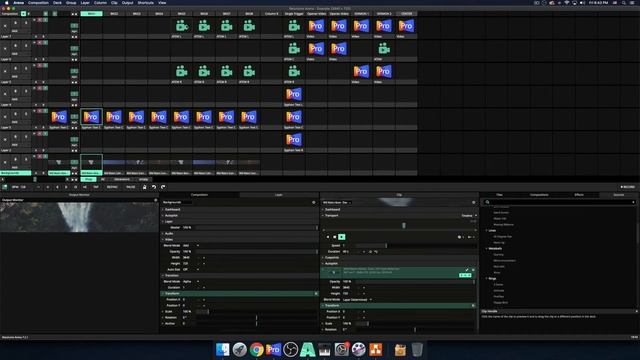The height and width of the screenshot is (360, 640).
Task: Toggle the S solo button on Layer 7
Action: click(26, 23)
